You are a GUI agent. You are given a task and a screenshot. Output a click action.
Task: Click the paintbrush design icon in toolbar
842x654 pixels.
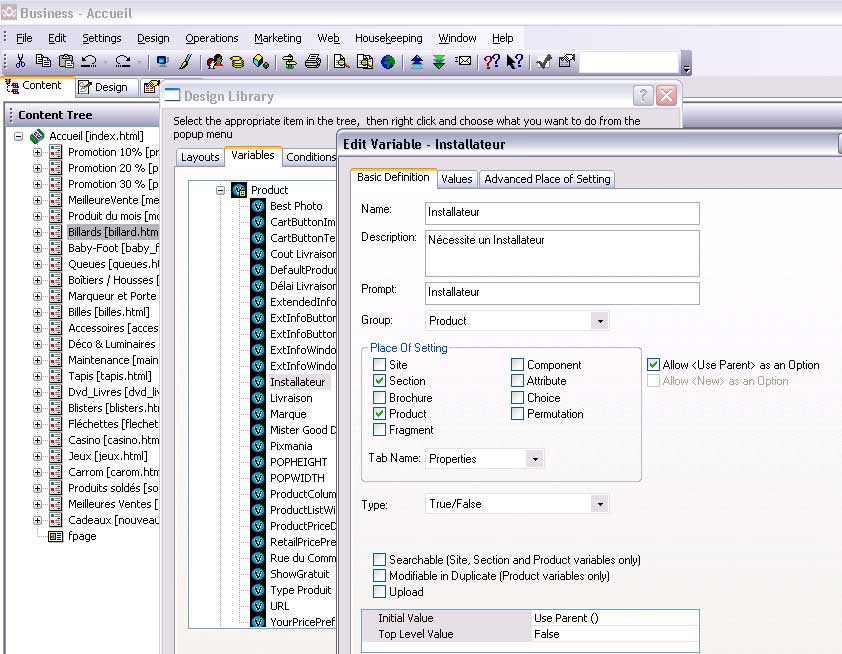click(185, 62)
